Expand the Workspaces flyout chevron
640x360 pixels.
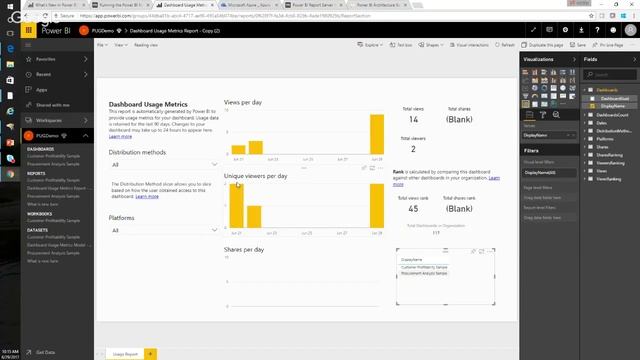(86, 120)
